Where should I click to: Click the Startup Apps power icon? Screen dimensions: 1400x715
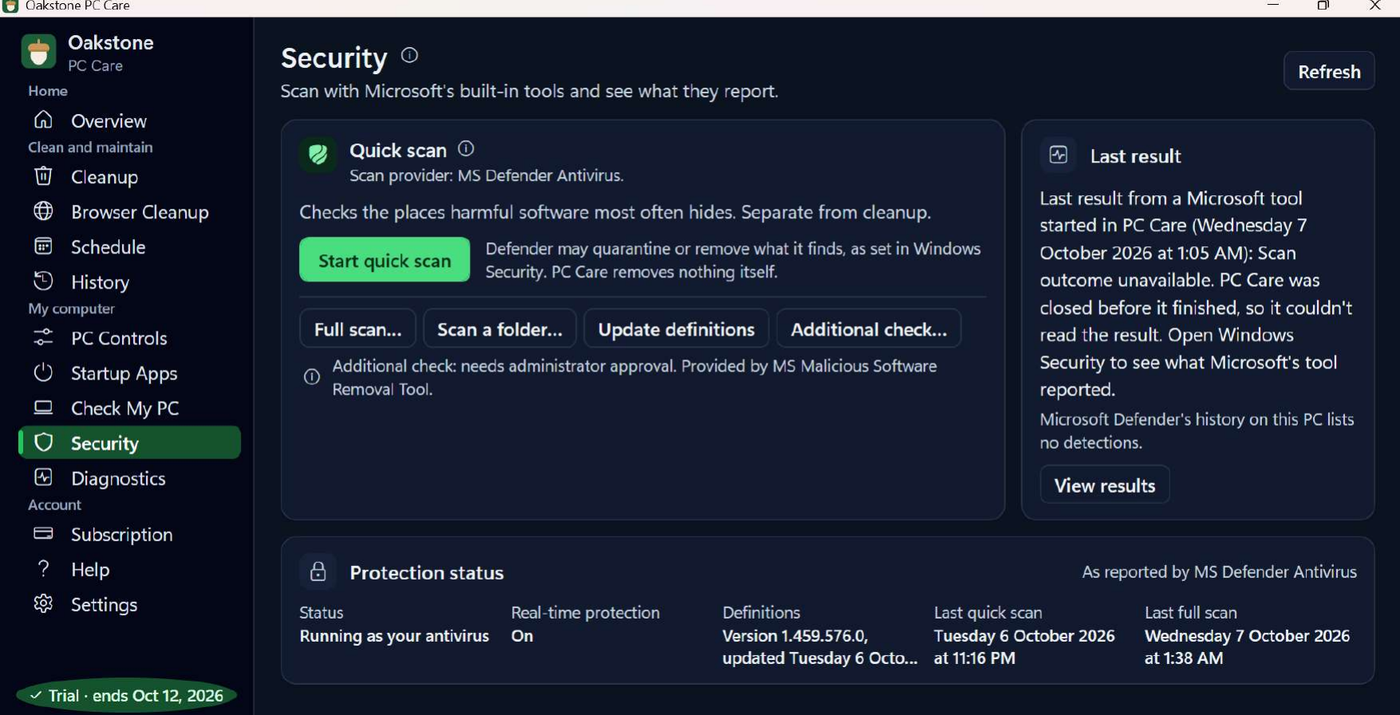pyautogui.click(x=43, y=372)
